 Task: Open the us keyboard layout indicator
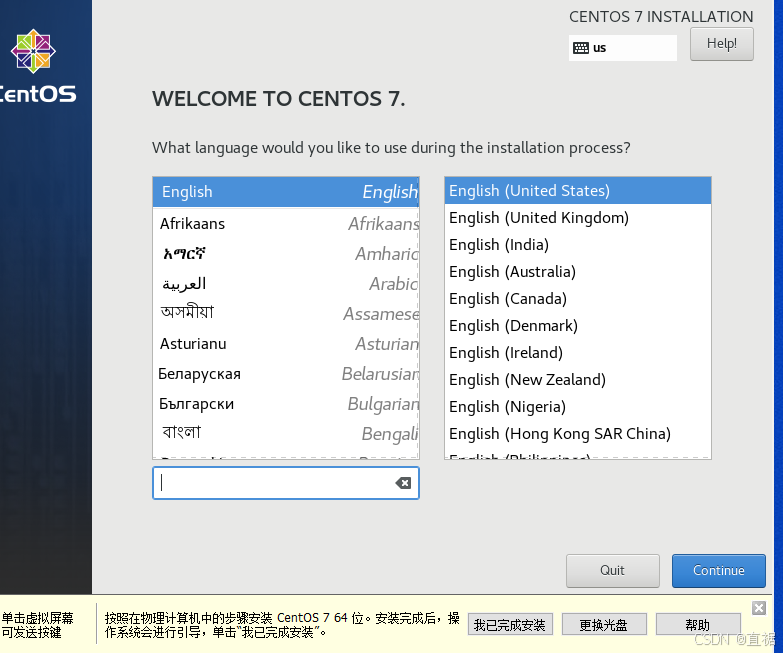pyautogui.click(x=623, y=48)
